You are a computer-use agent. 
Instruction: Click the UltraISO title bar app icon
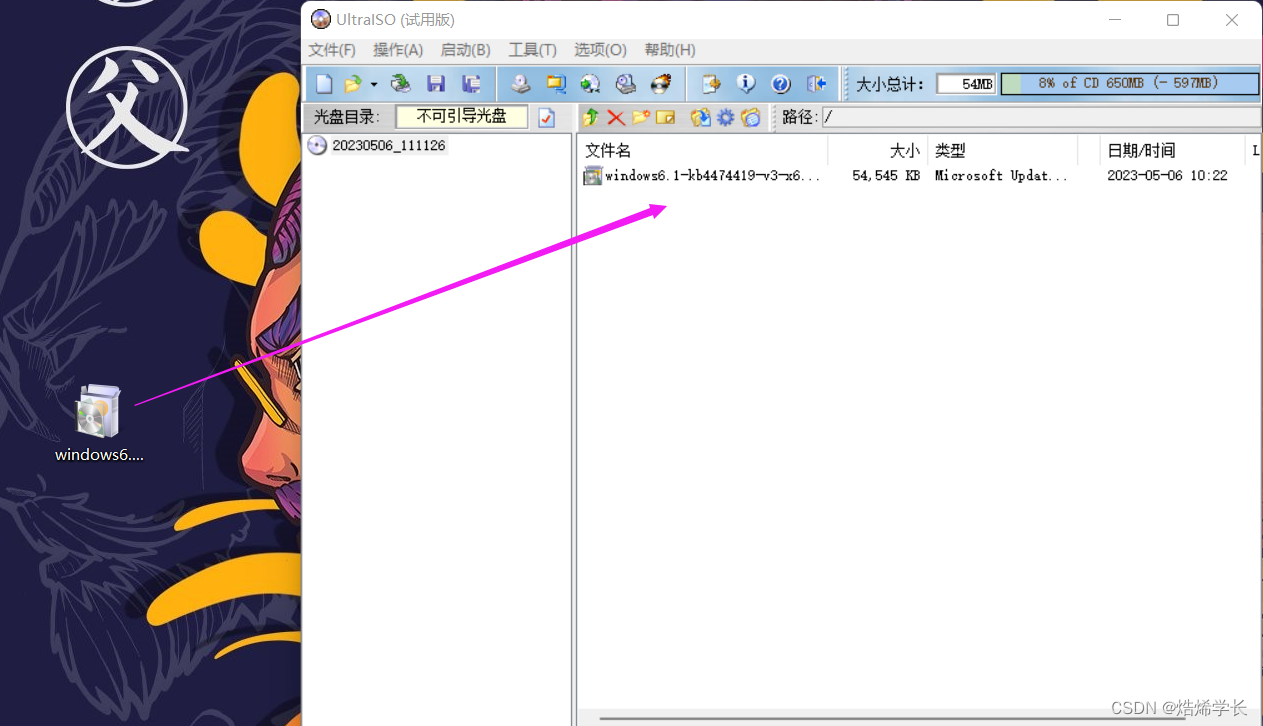pyautogui.click(x=320, y=20)
